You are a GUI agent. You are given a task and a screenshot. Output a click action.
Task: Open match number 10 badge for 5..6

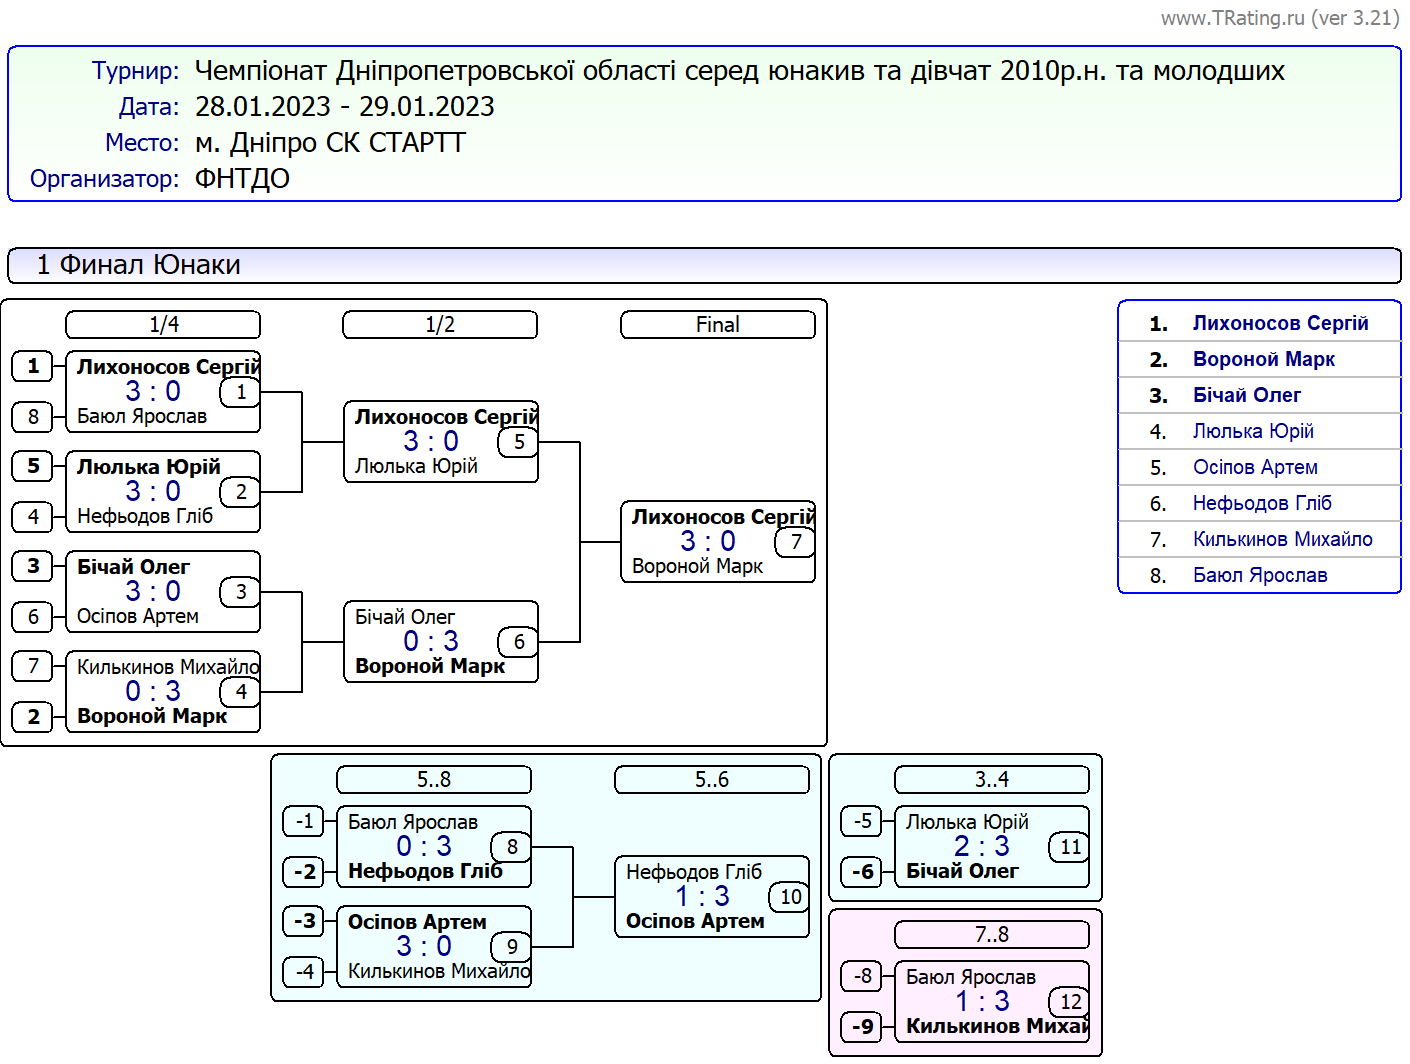click(790, 897)
